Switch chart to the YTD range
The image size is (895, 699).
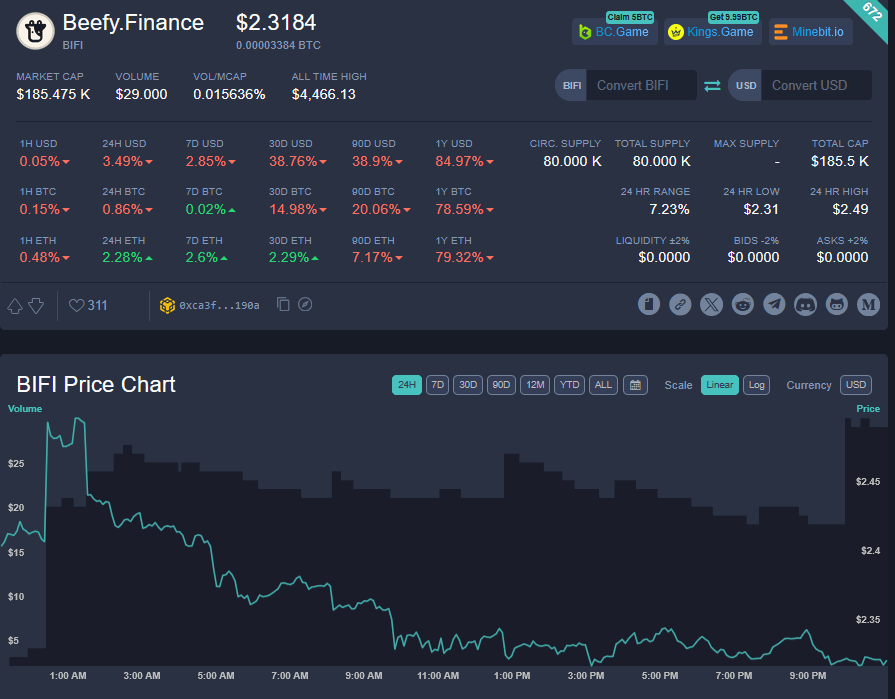pos(569,385)
